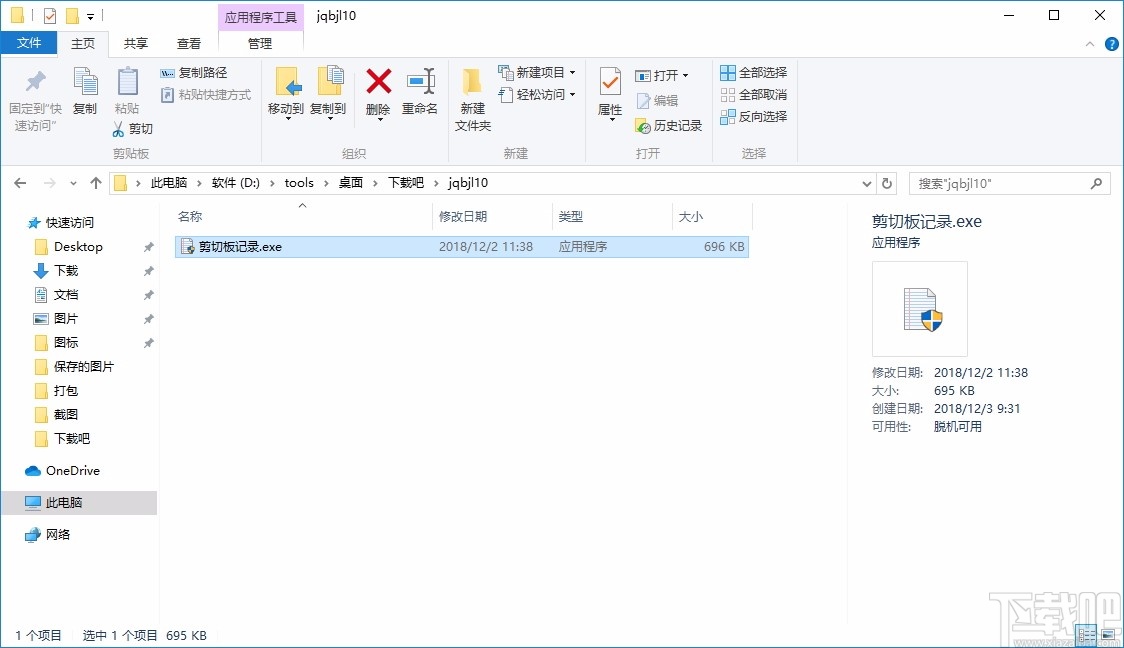Click the 重命名 (Rename) icon
The image size is (1124, 648).
coord(421,90)
